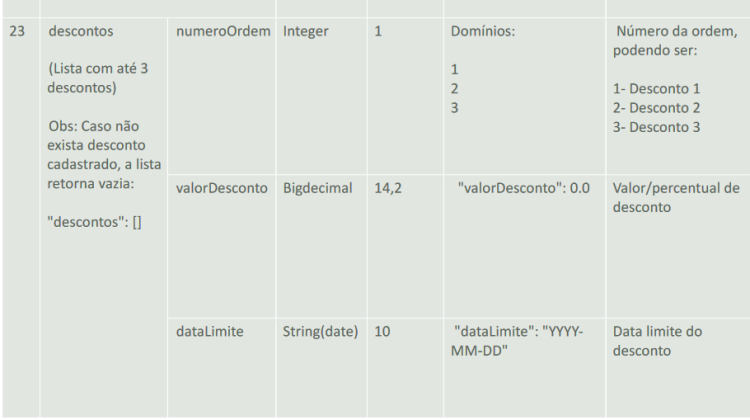Screen dimensions: 750x420
Task: Click the "descontos": [] sample text
Action: pyautogui.click(x=94, y=222)
